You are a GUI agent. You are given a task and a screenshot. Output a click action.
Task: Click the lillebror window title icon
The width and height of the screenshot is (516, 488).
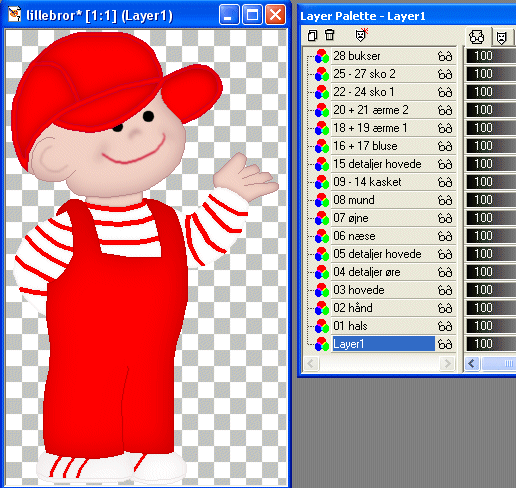[x=14, y=15]
